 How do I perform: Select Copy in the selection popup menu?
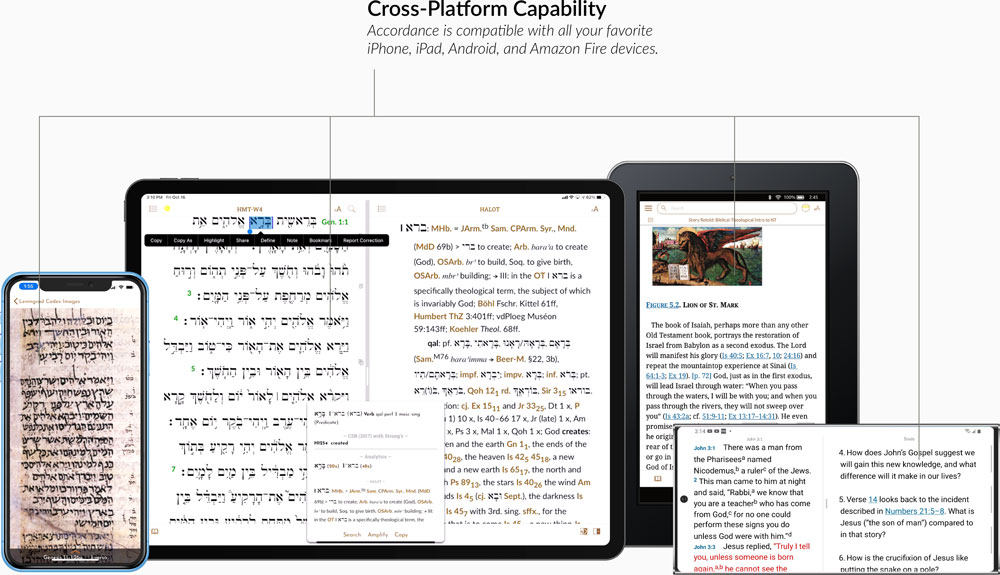pos(156,240)
